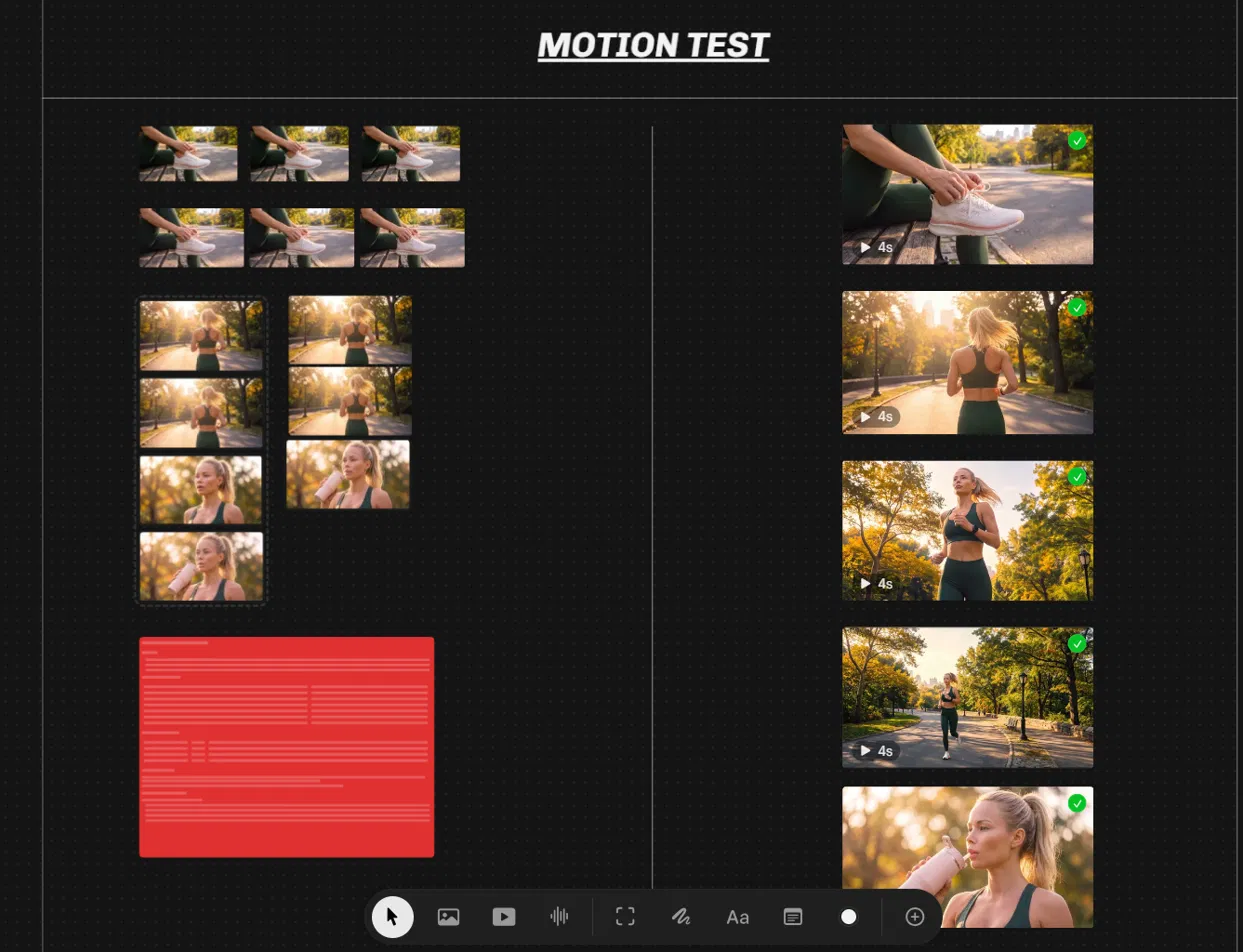Select the MOTION TEST title text

(x=653, y=45)
